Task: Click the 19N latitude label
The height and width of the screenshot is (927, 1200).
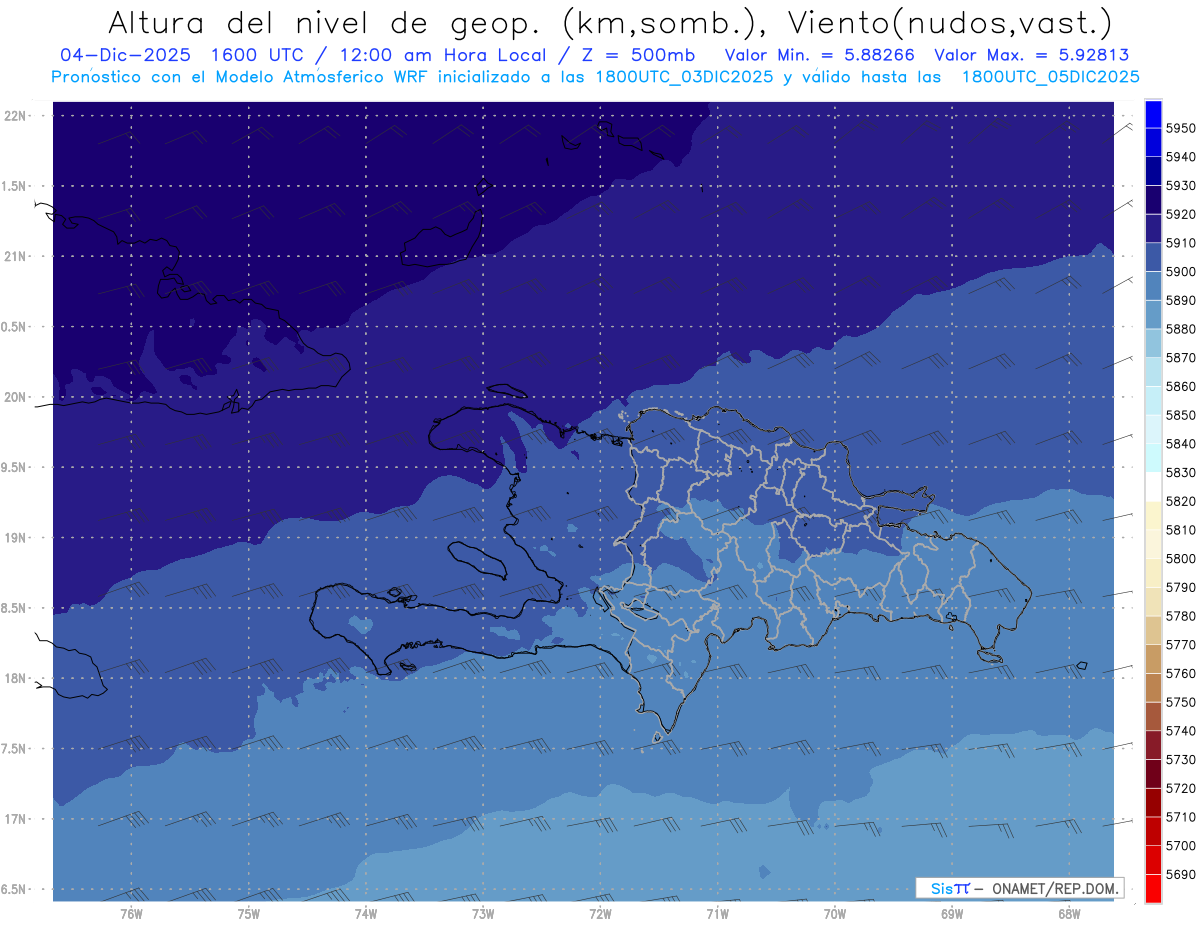Action: coord(16,537)
